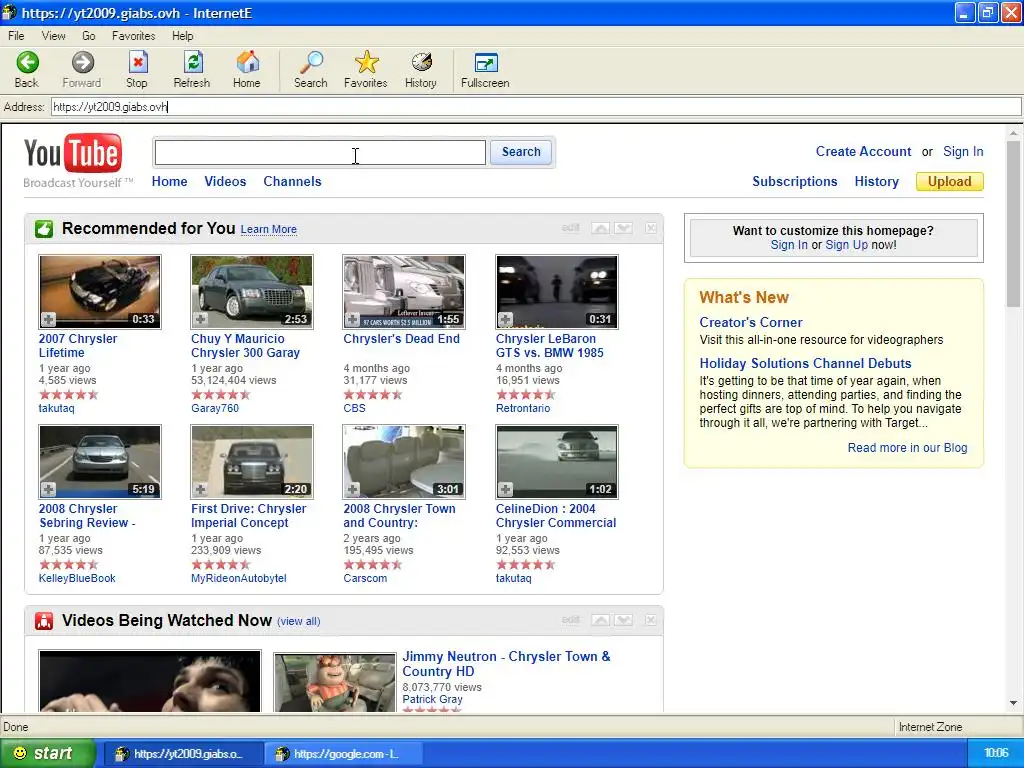Open the browser Search toolbar icon
The height and width of the screenshot is (768, 1024).
pos(311,69)
